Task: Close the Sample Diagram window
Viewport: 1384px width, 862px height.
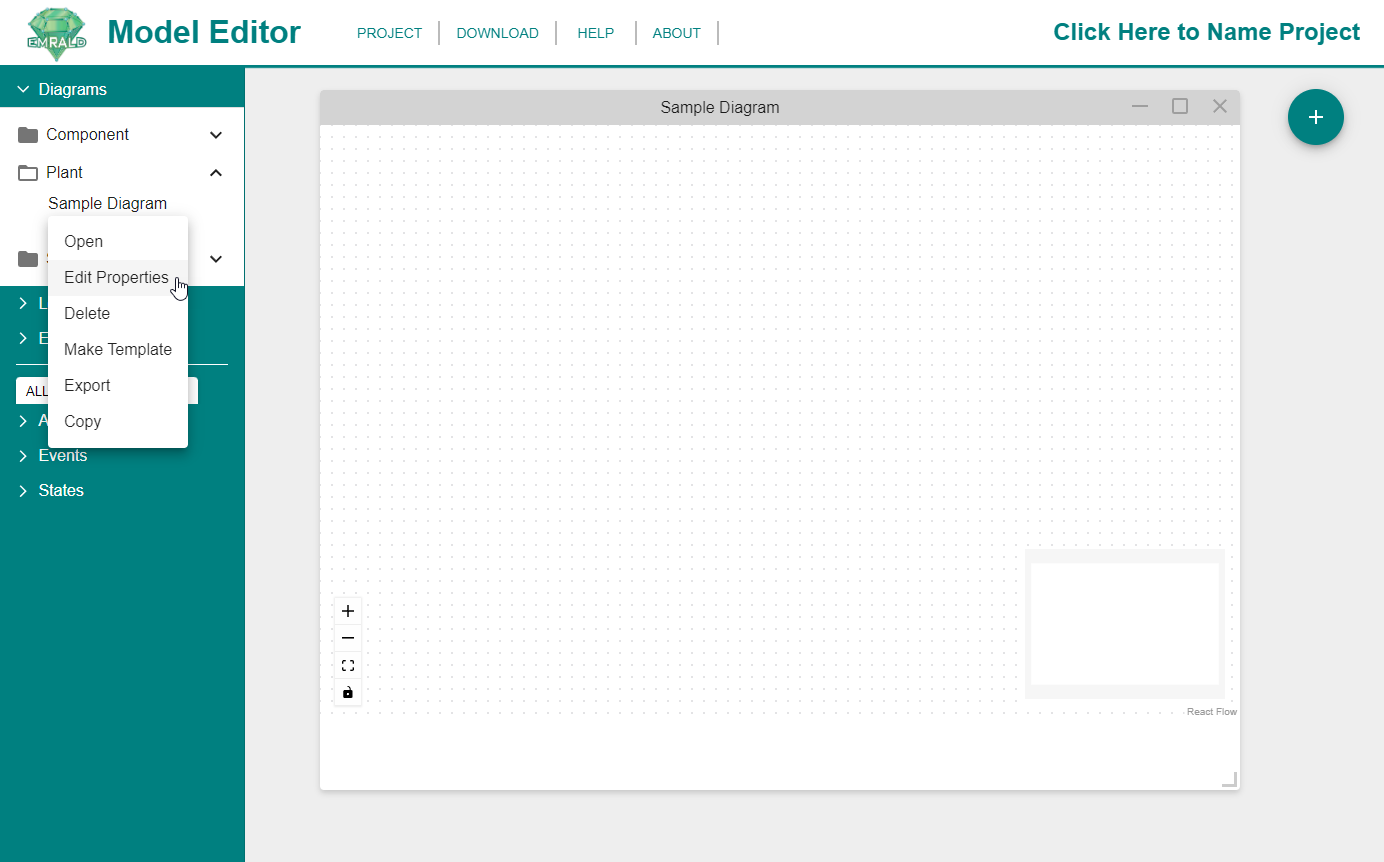Action: (x=1220, y=106)
